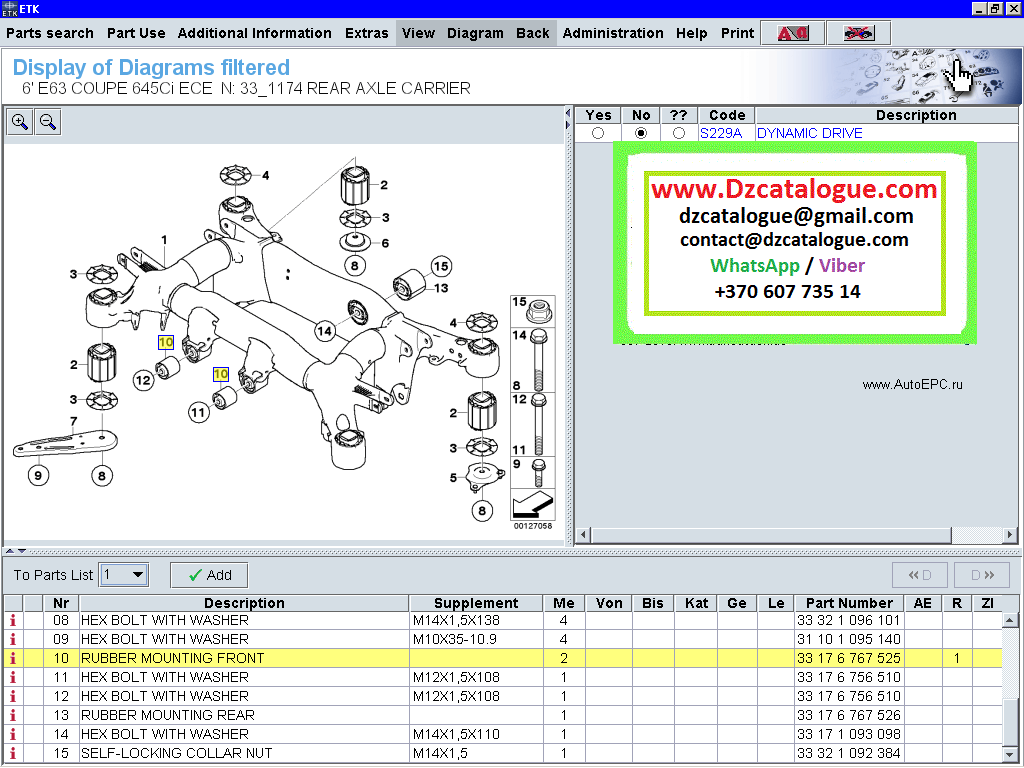Open the Administration menu

pos(613,33)
